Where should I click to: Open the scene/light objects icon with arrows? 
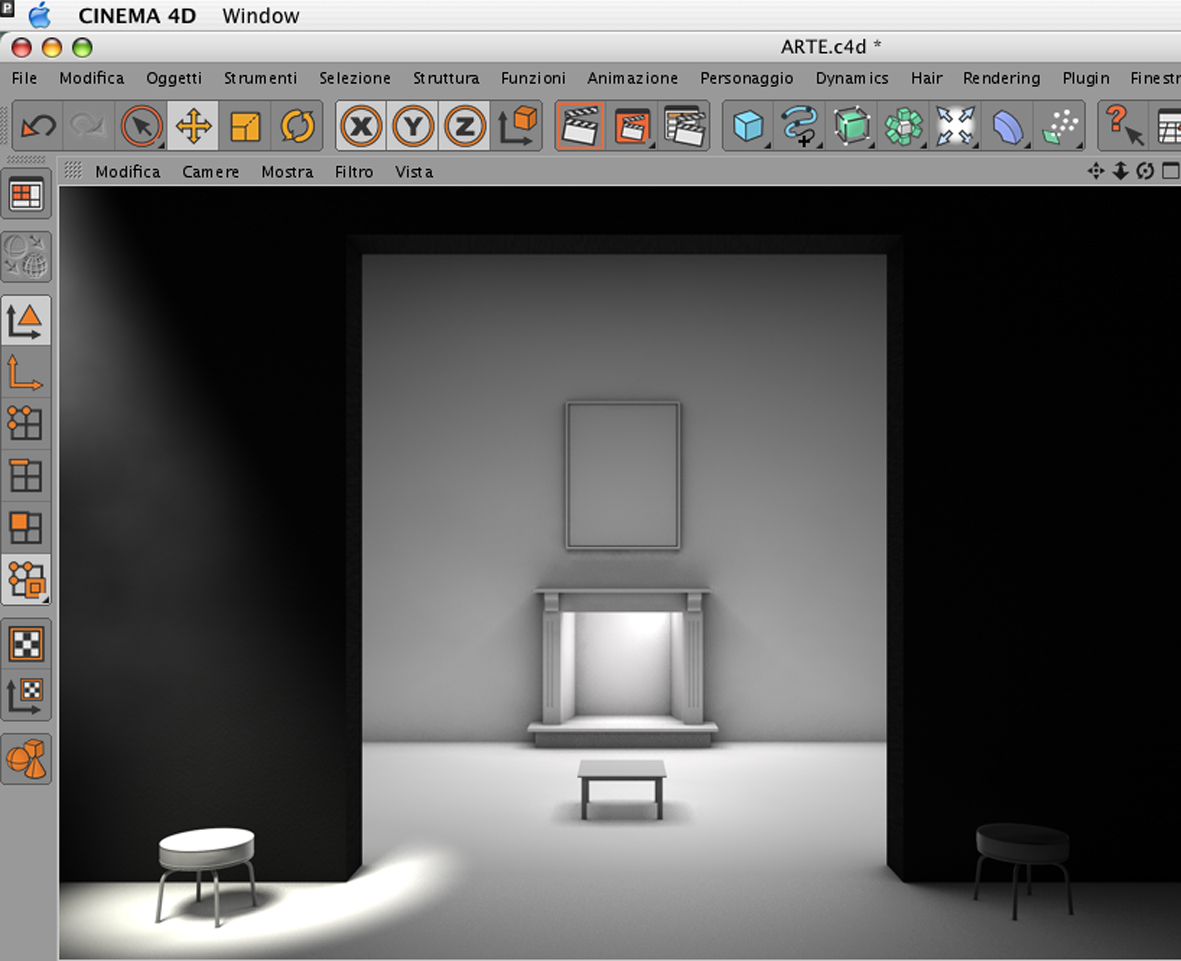(x=955, y=126)
